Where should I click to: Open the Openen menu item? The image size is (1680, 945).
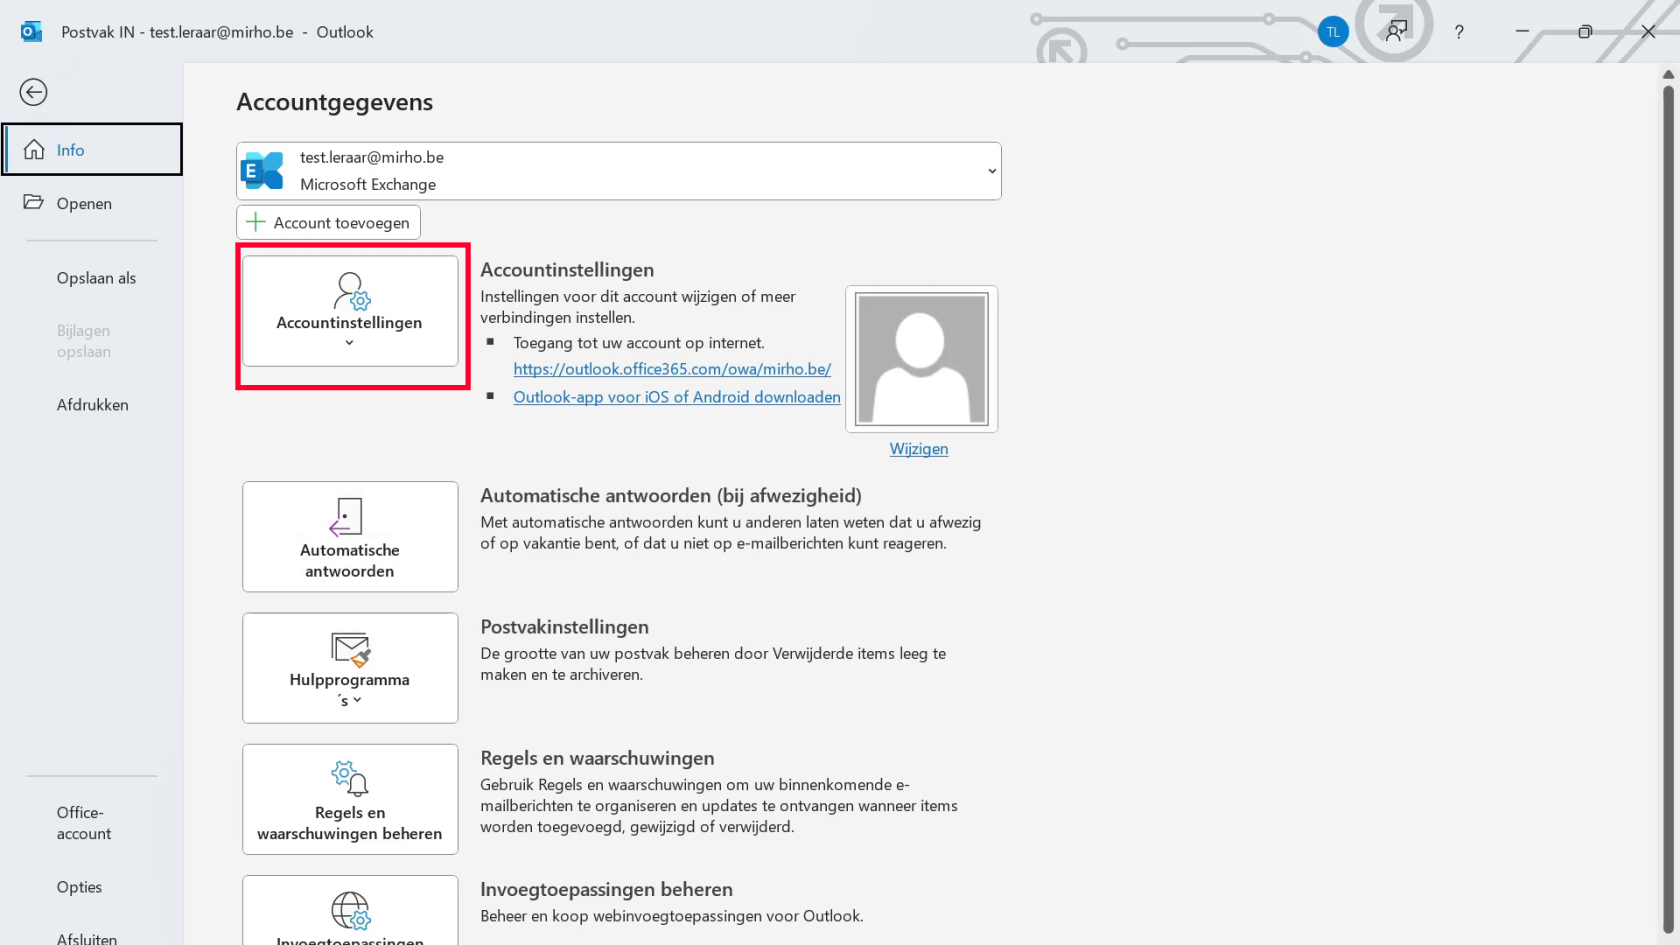[84, 203]
